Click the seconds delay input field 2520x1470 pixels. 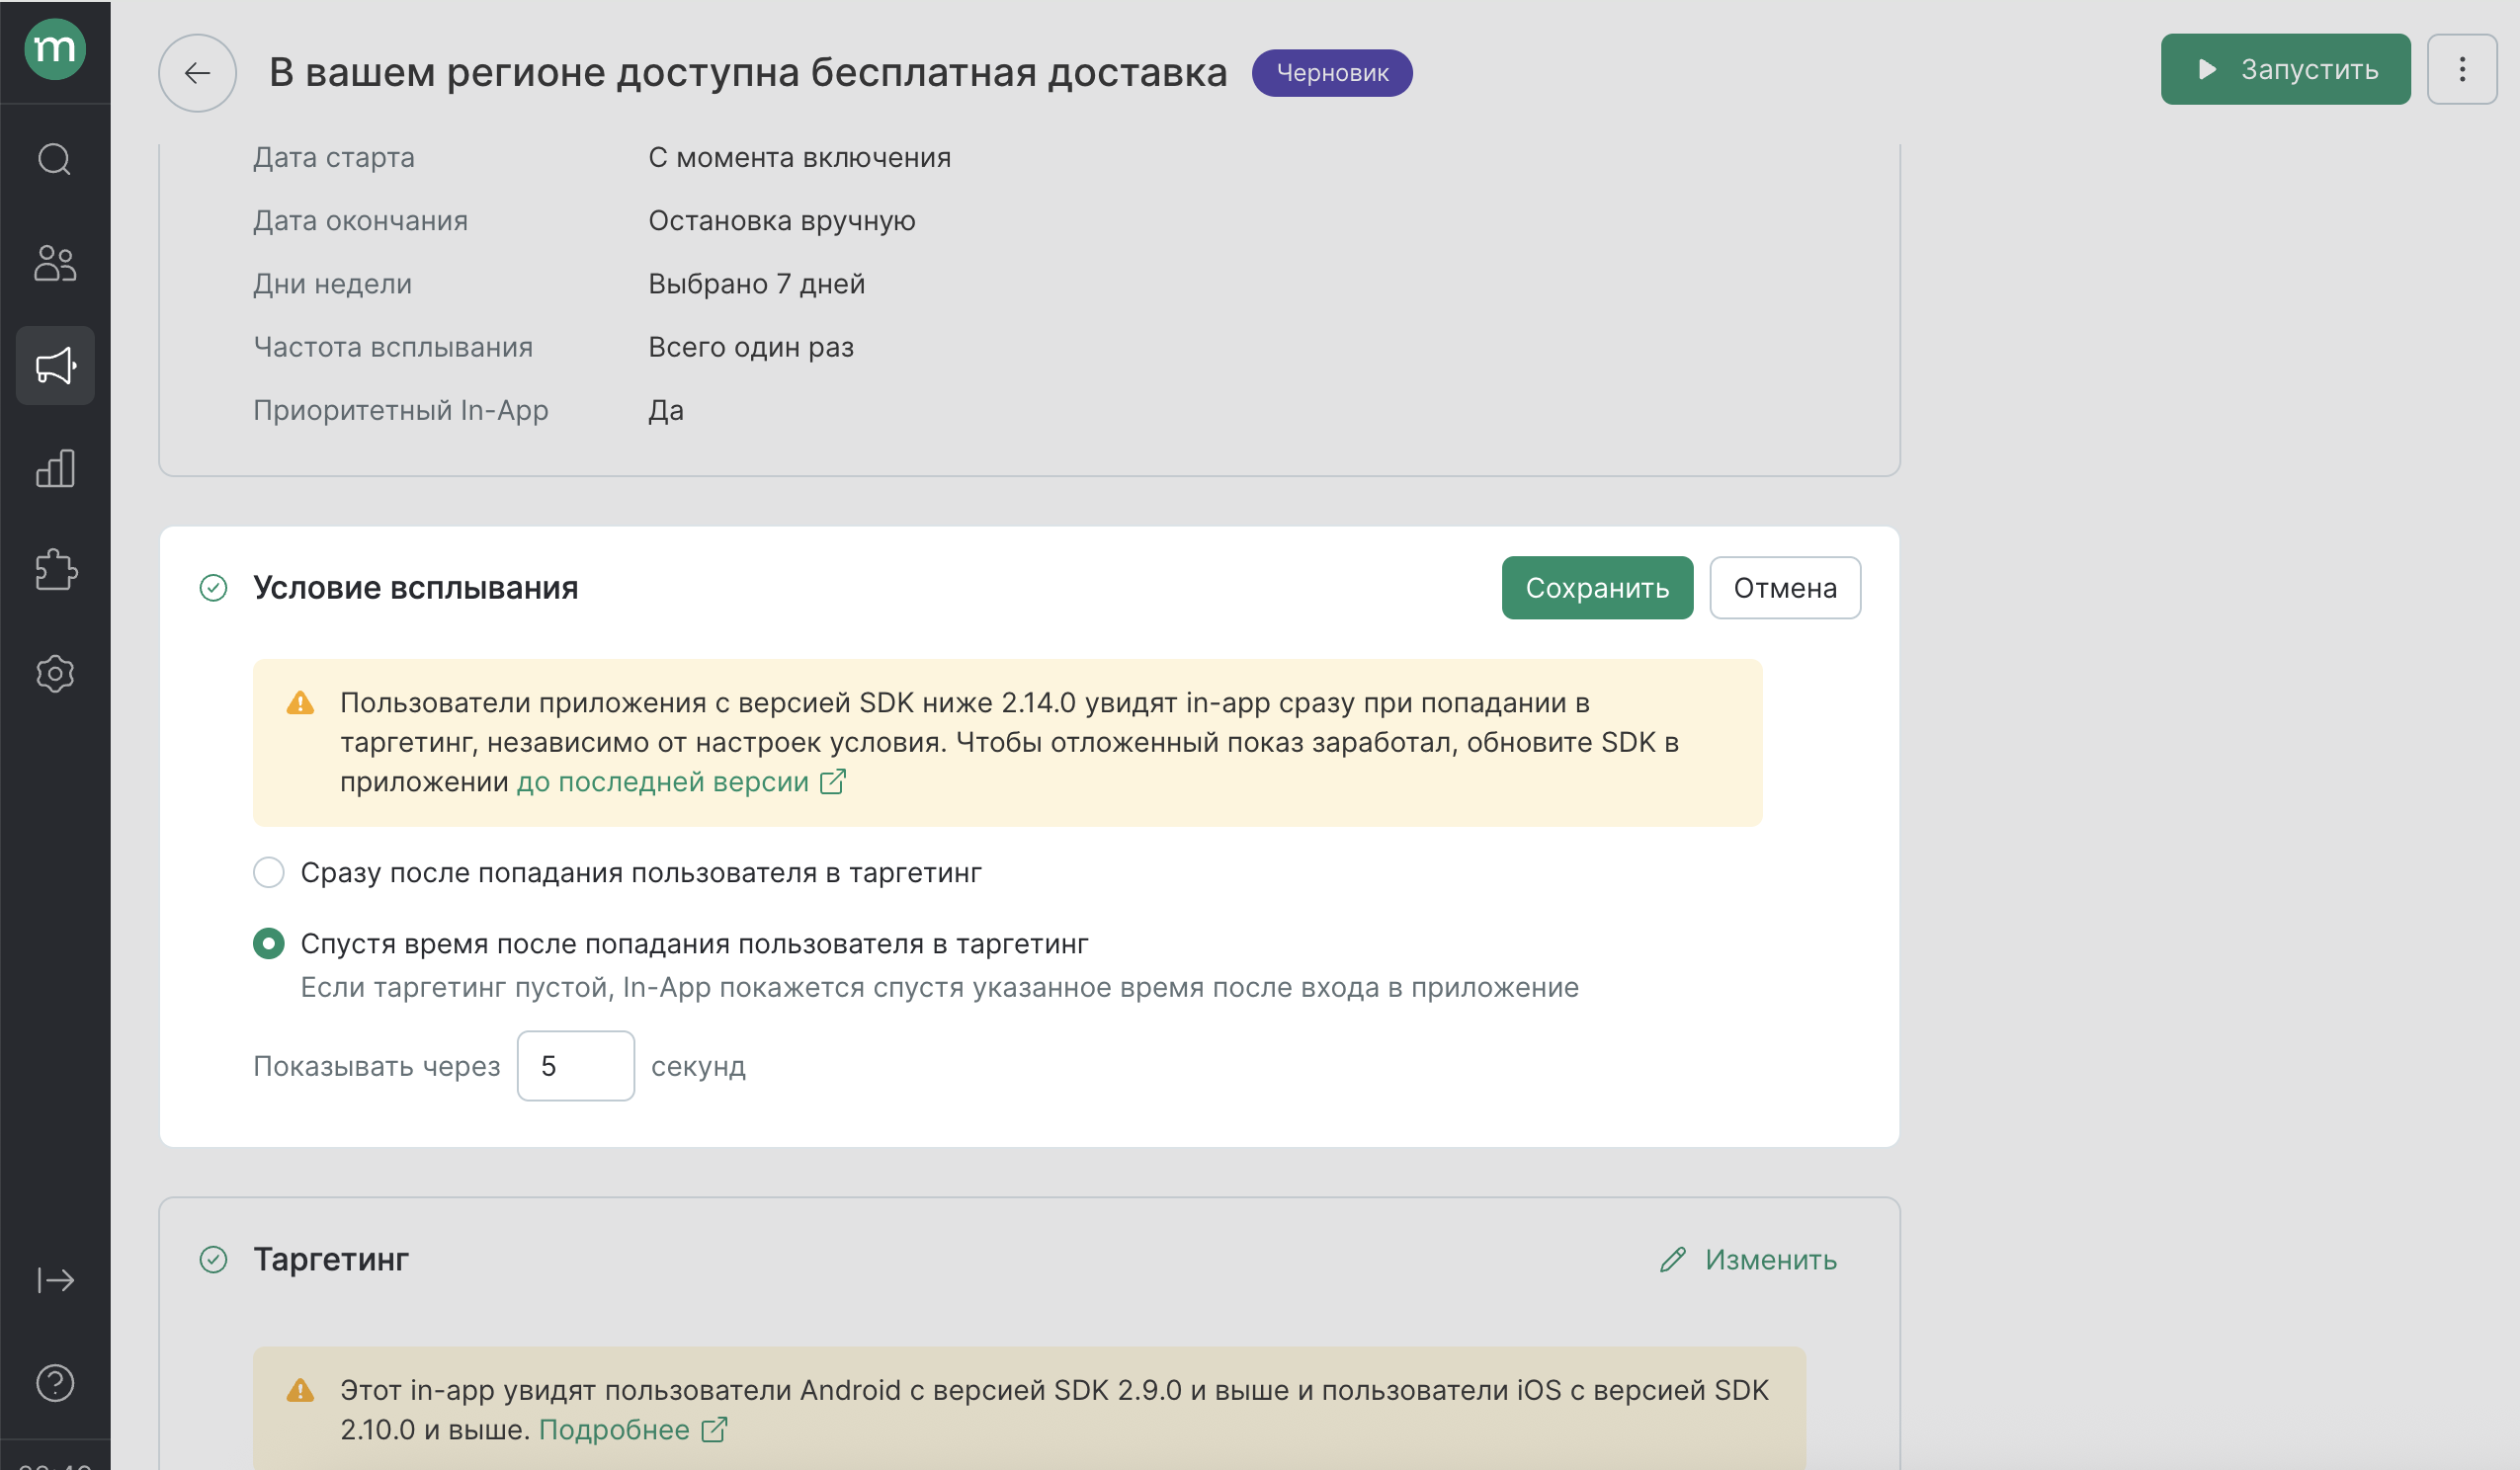pyautogui.click(x=576, y=1066)
